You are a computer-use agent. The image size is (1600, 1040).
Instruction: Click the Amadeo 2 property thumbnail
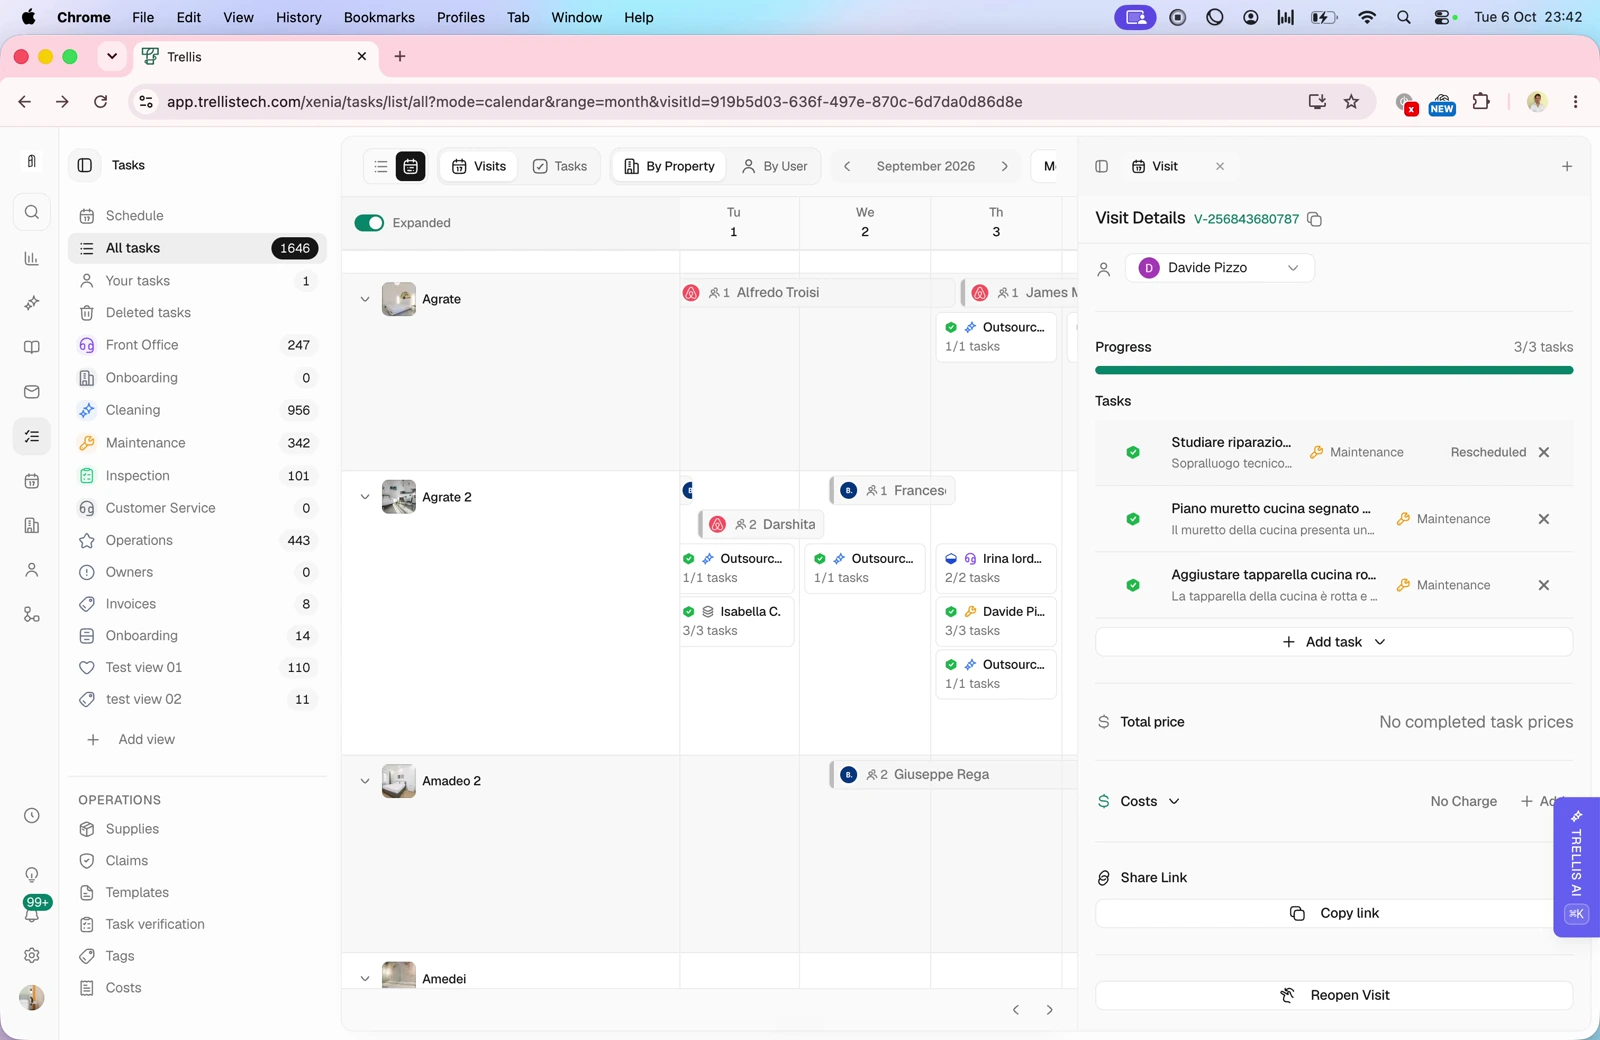click(x=399, y=781)
